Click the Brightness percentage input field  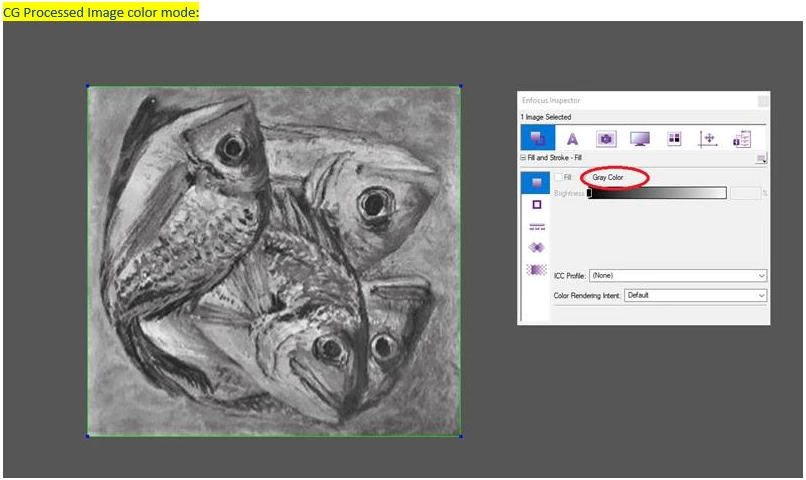click(x=745, y=193)
